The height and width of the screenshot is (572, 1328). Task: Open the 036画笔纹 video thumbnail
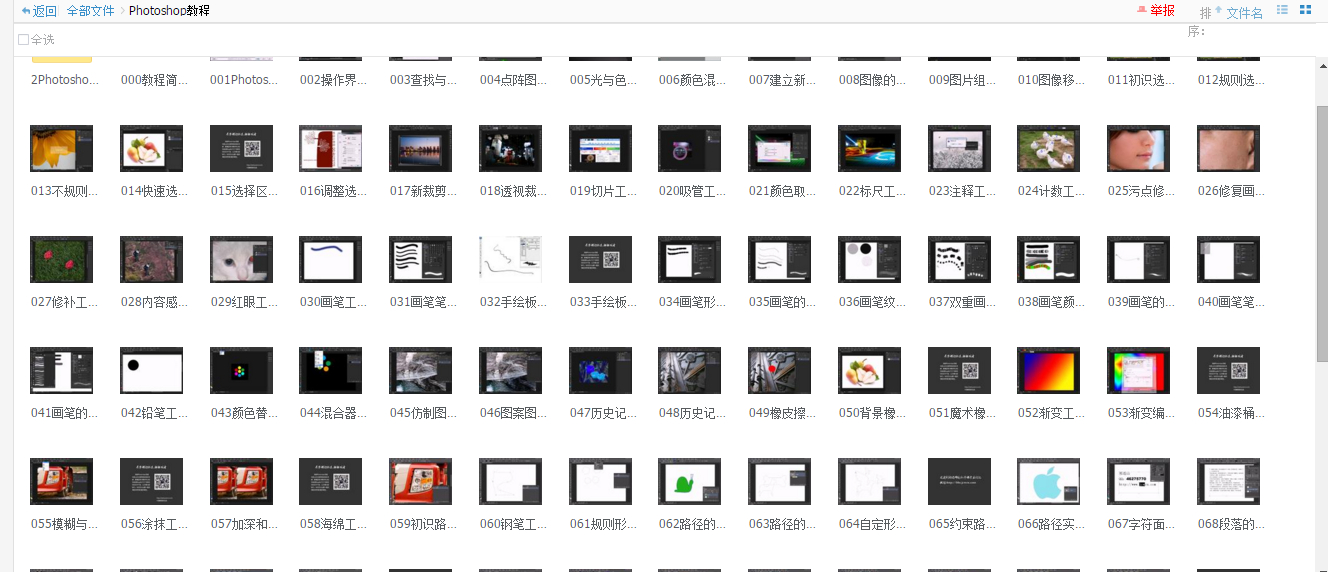[869, 260]
